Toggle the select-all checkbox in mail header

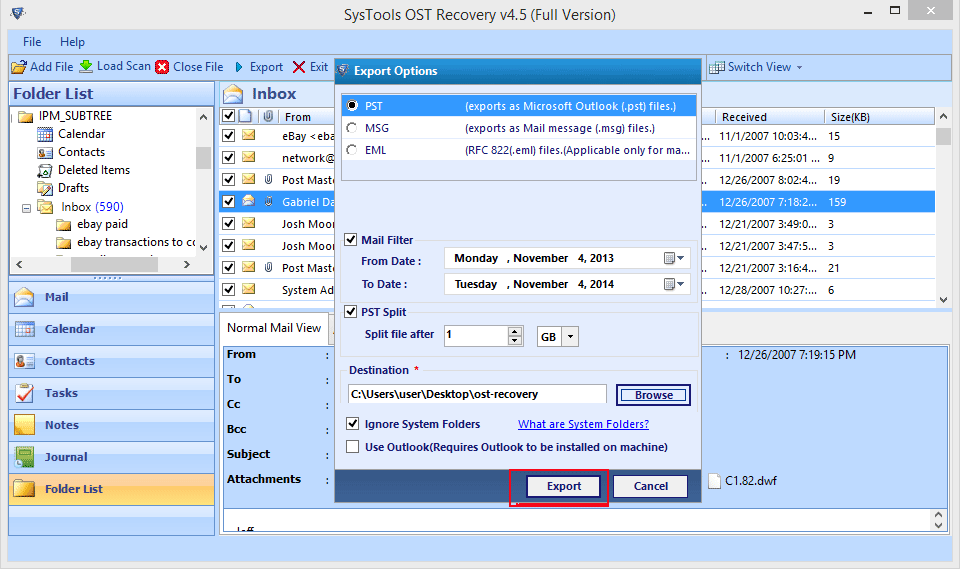click(228, 116)
